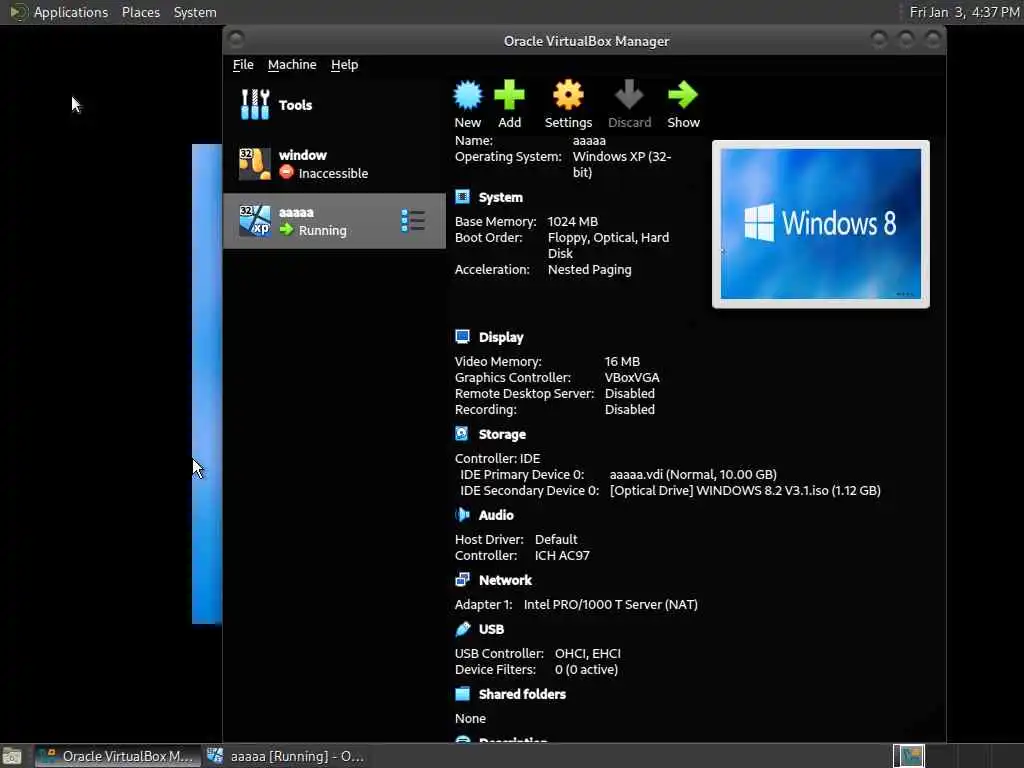Click the Display section heading
1024x768 pixels.
501,337
